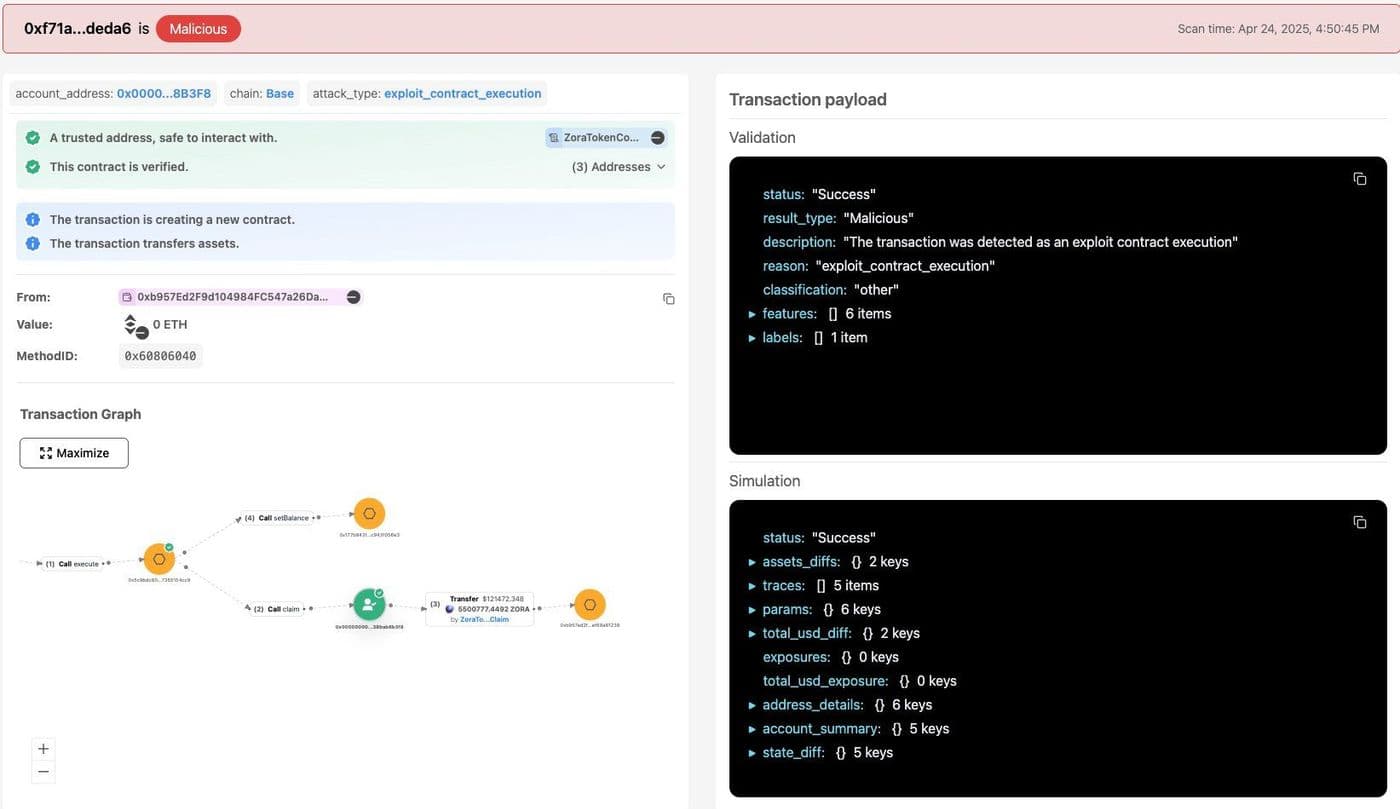Zoom in the transaction graph
Screen dimensions: 1400x809
click(43, 749)
